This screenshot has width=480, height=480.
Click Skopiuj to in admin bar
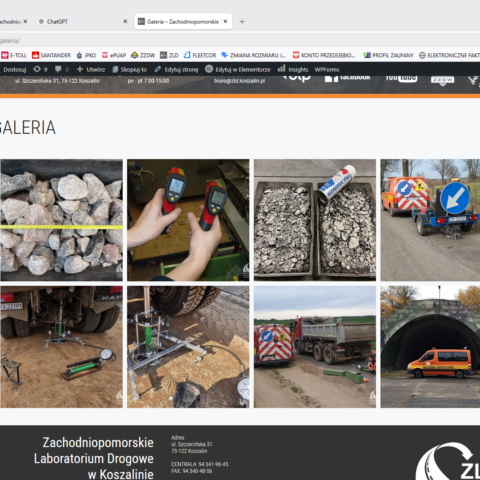[129, 69]
